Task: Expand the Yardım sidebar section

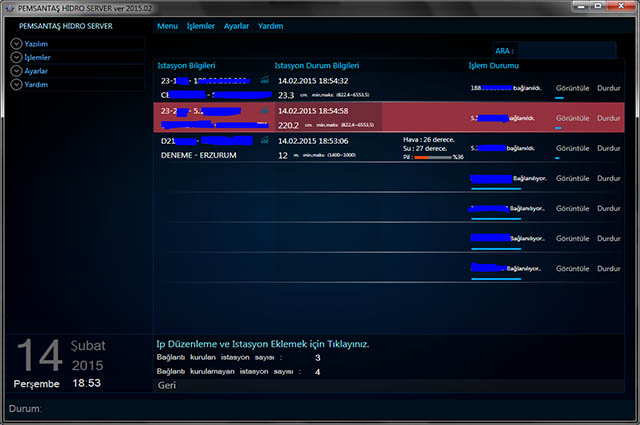Action: (16, 84)
